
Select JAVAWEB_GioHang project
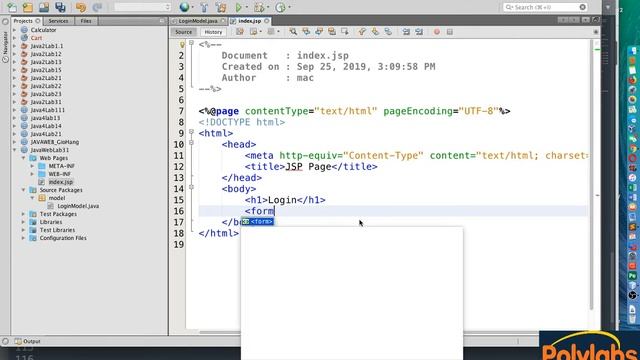(55, 142)
